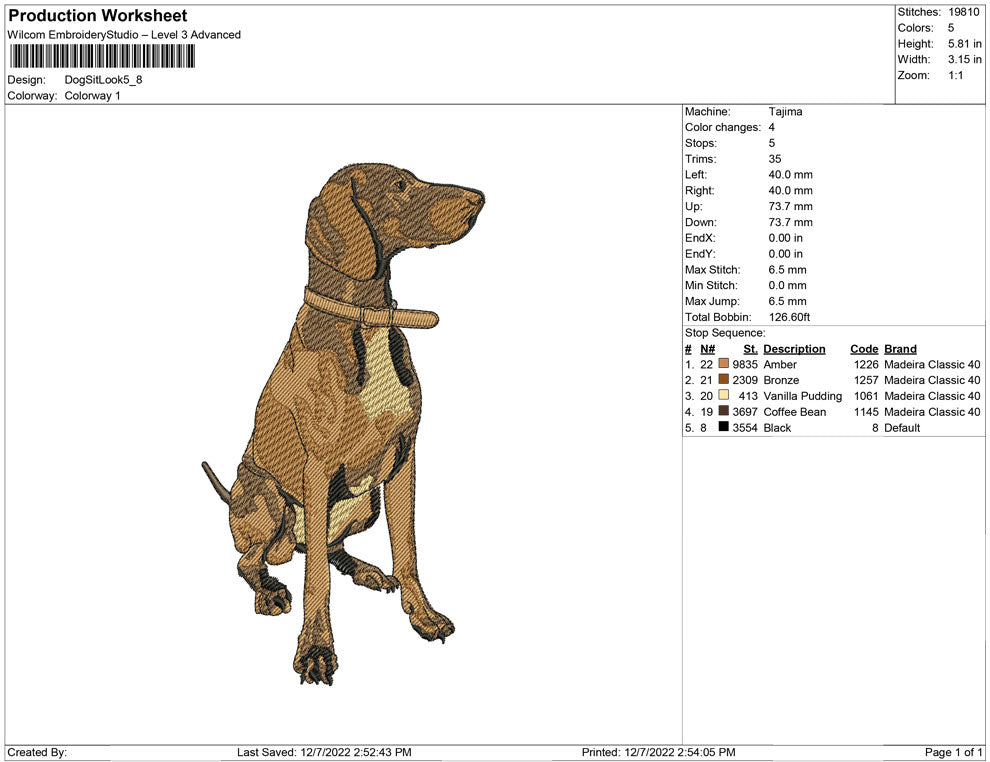Click the stitches count 19810

tap(963, 12)
